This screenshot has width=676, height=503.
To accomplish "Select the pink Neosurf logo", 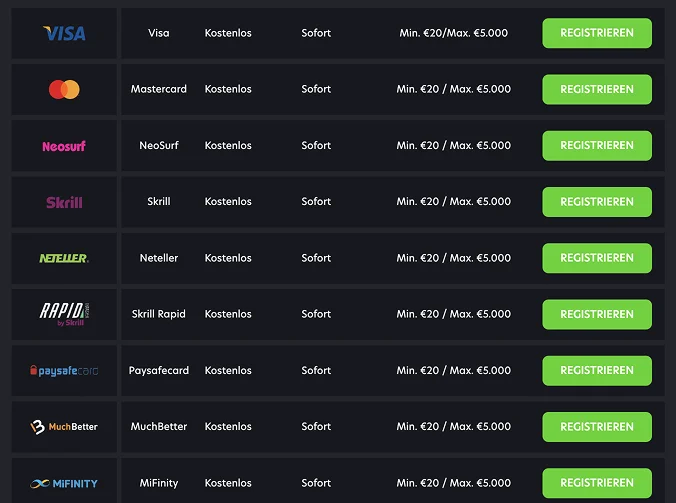I will 64,146.
